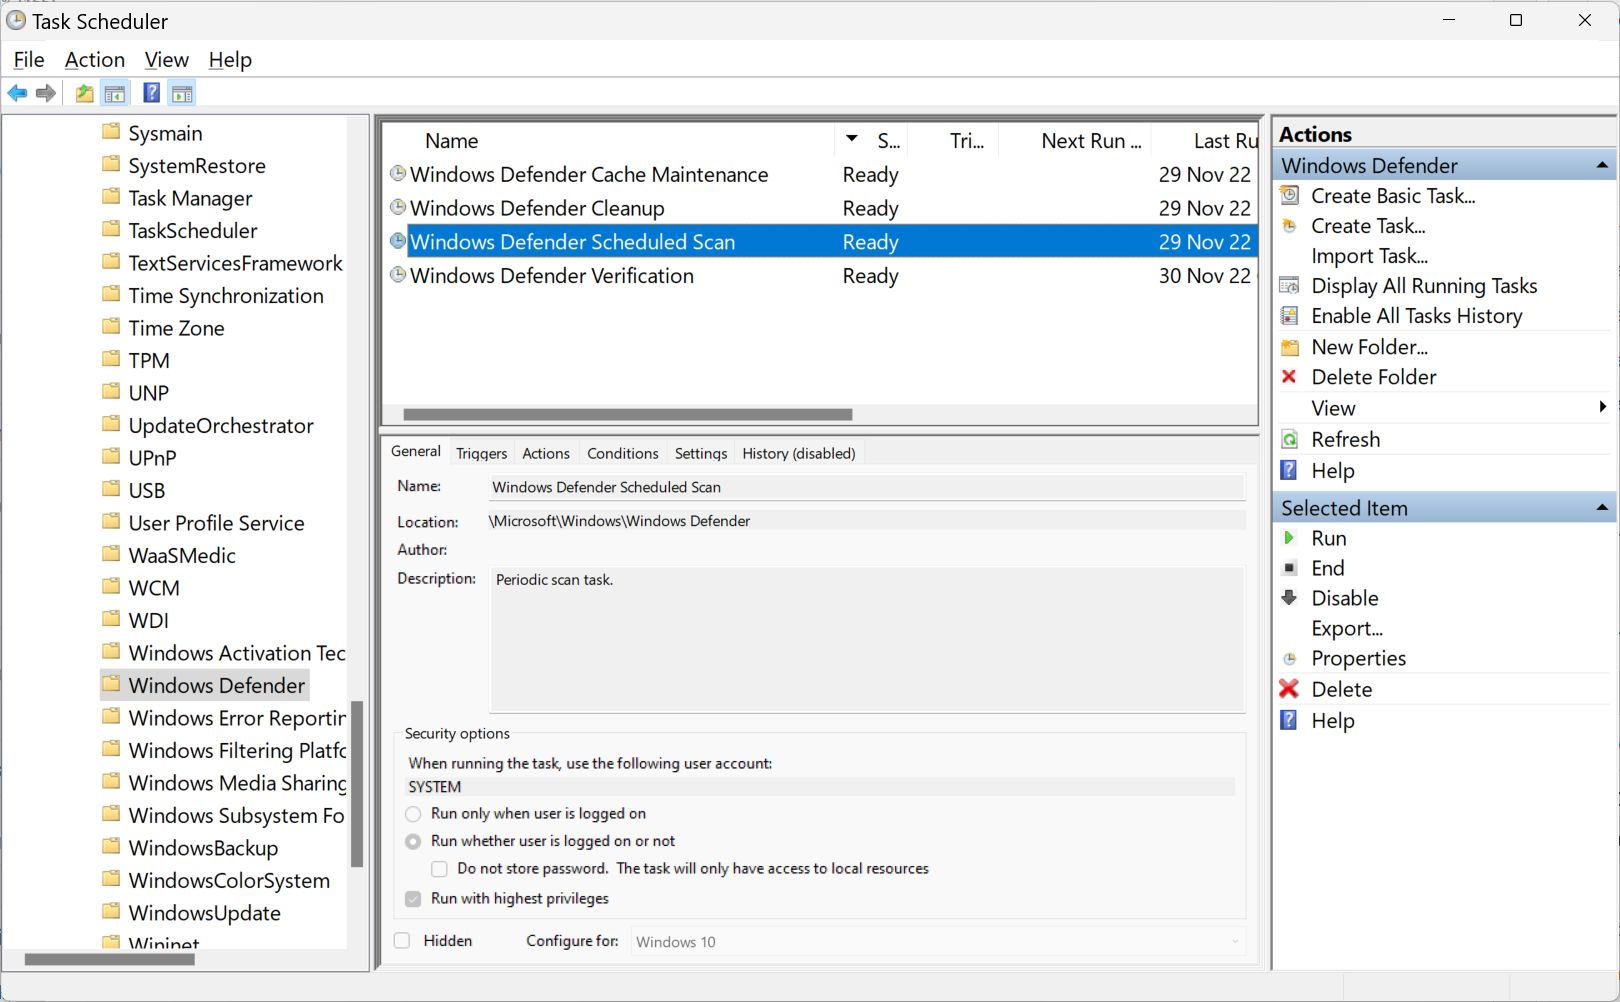Click the task Name input field
The width and height of the screenshot is (1620, 1002).
pos(866,487)
